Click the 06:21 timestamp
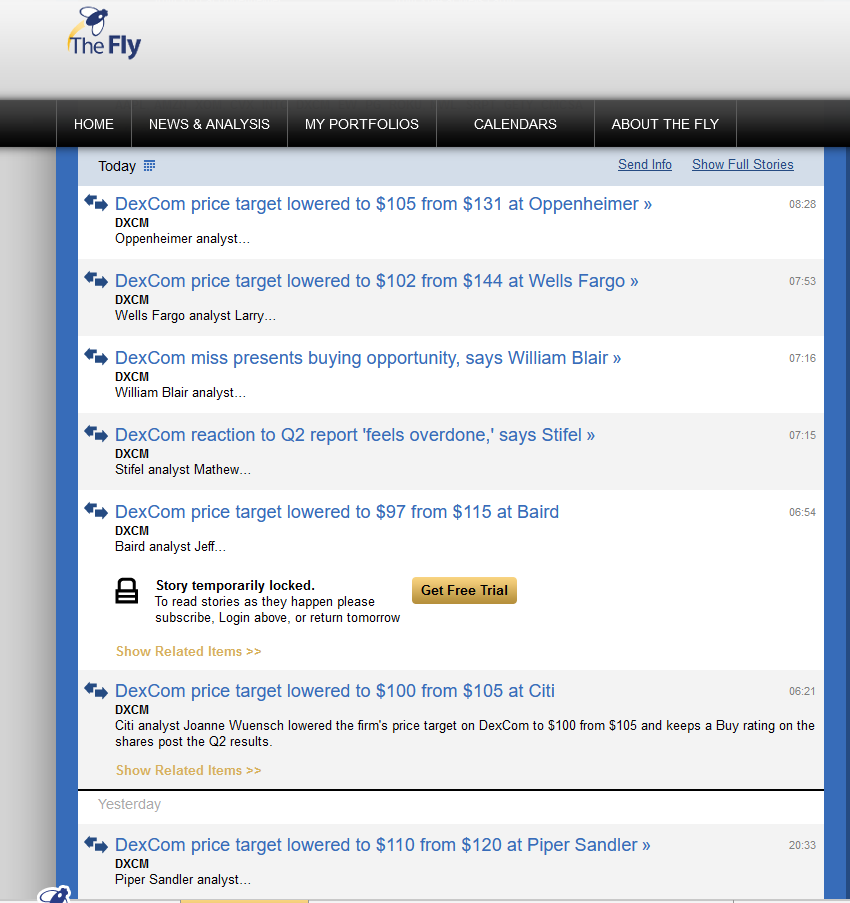850x903 pixels. click(x=802, y=692)
